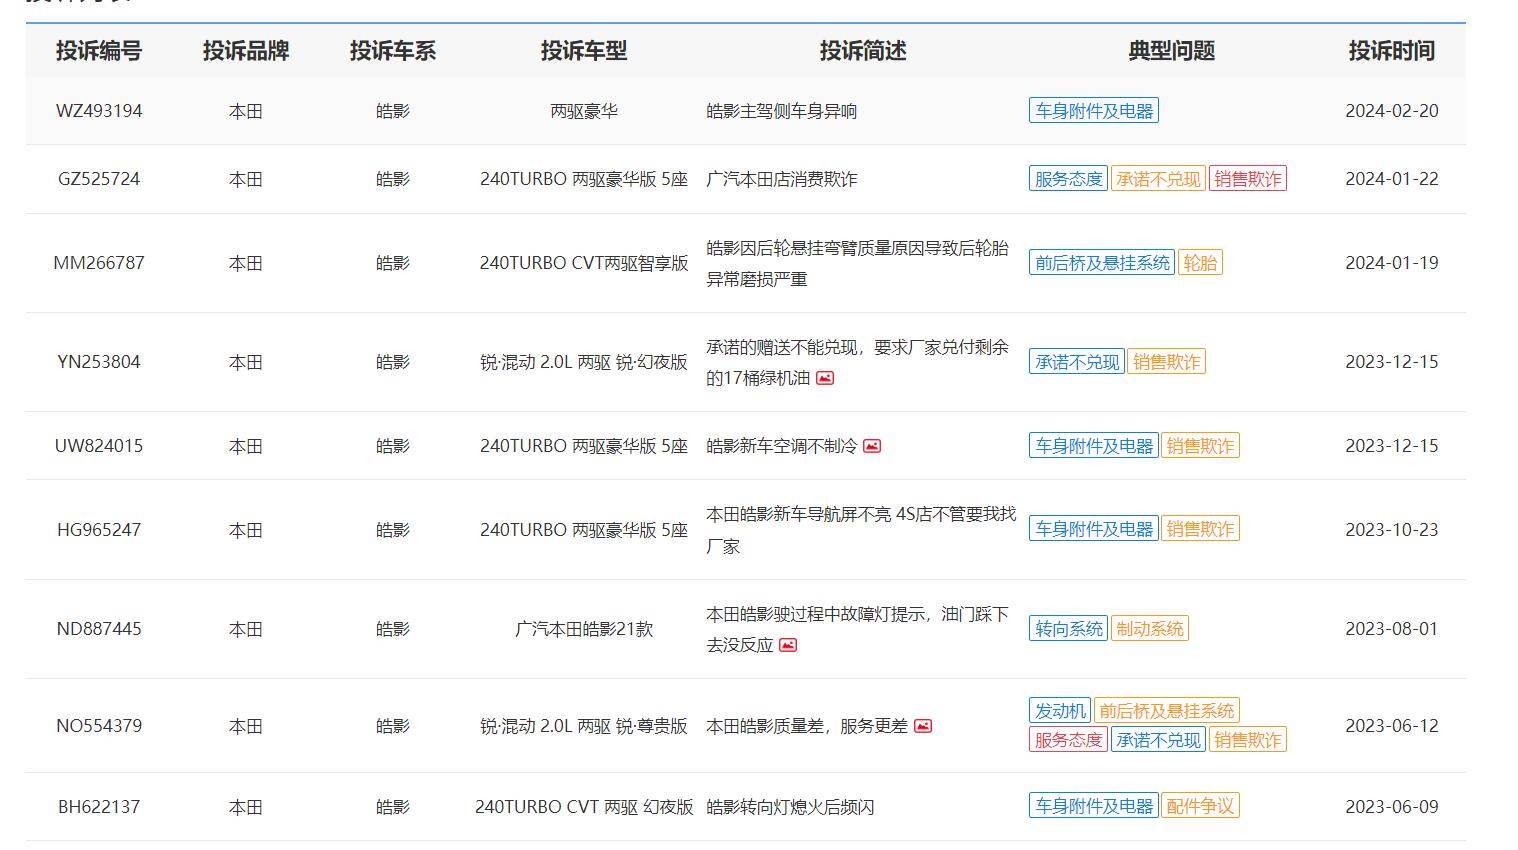This screenshot has width=1518, height=850.
Task: Click 车身附件及电器 tag in BH622137 row
Action: (x=1094, y=806)
